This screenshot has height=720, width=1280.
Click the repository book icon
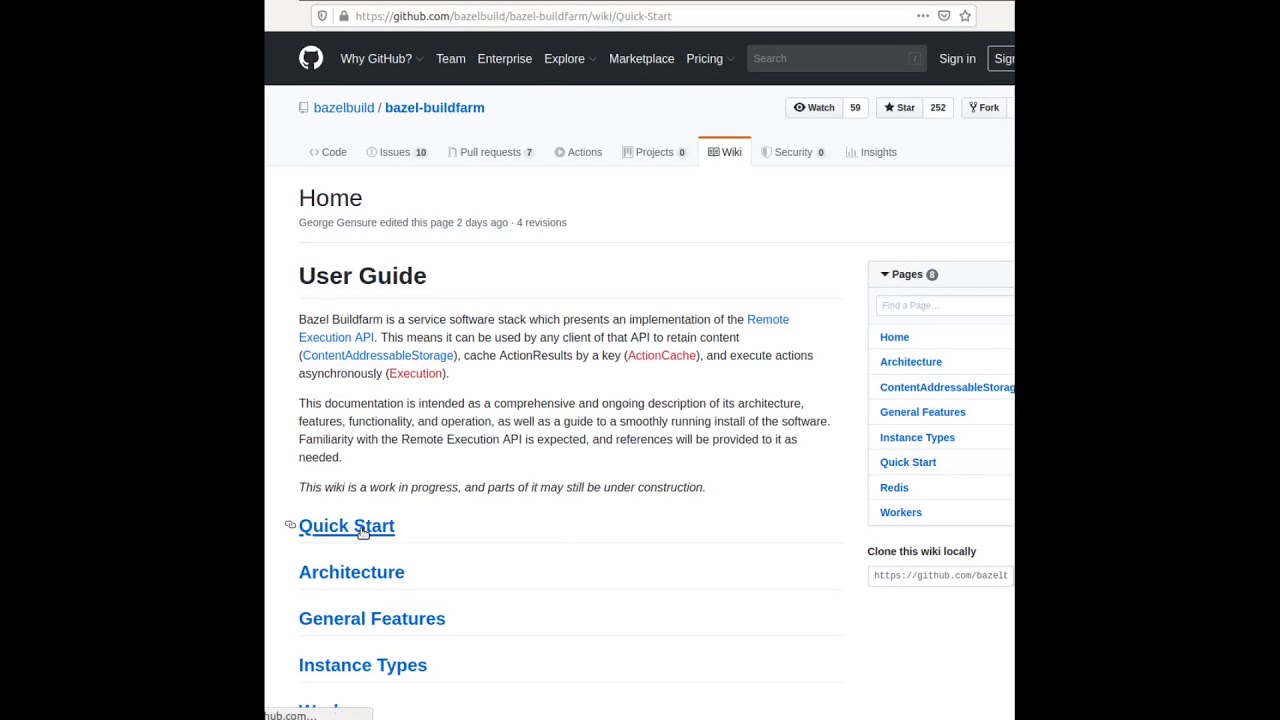[x=304, y=108]
